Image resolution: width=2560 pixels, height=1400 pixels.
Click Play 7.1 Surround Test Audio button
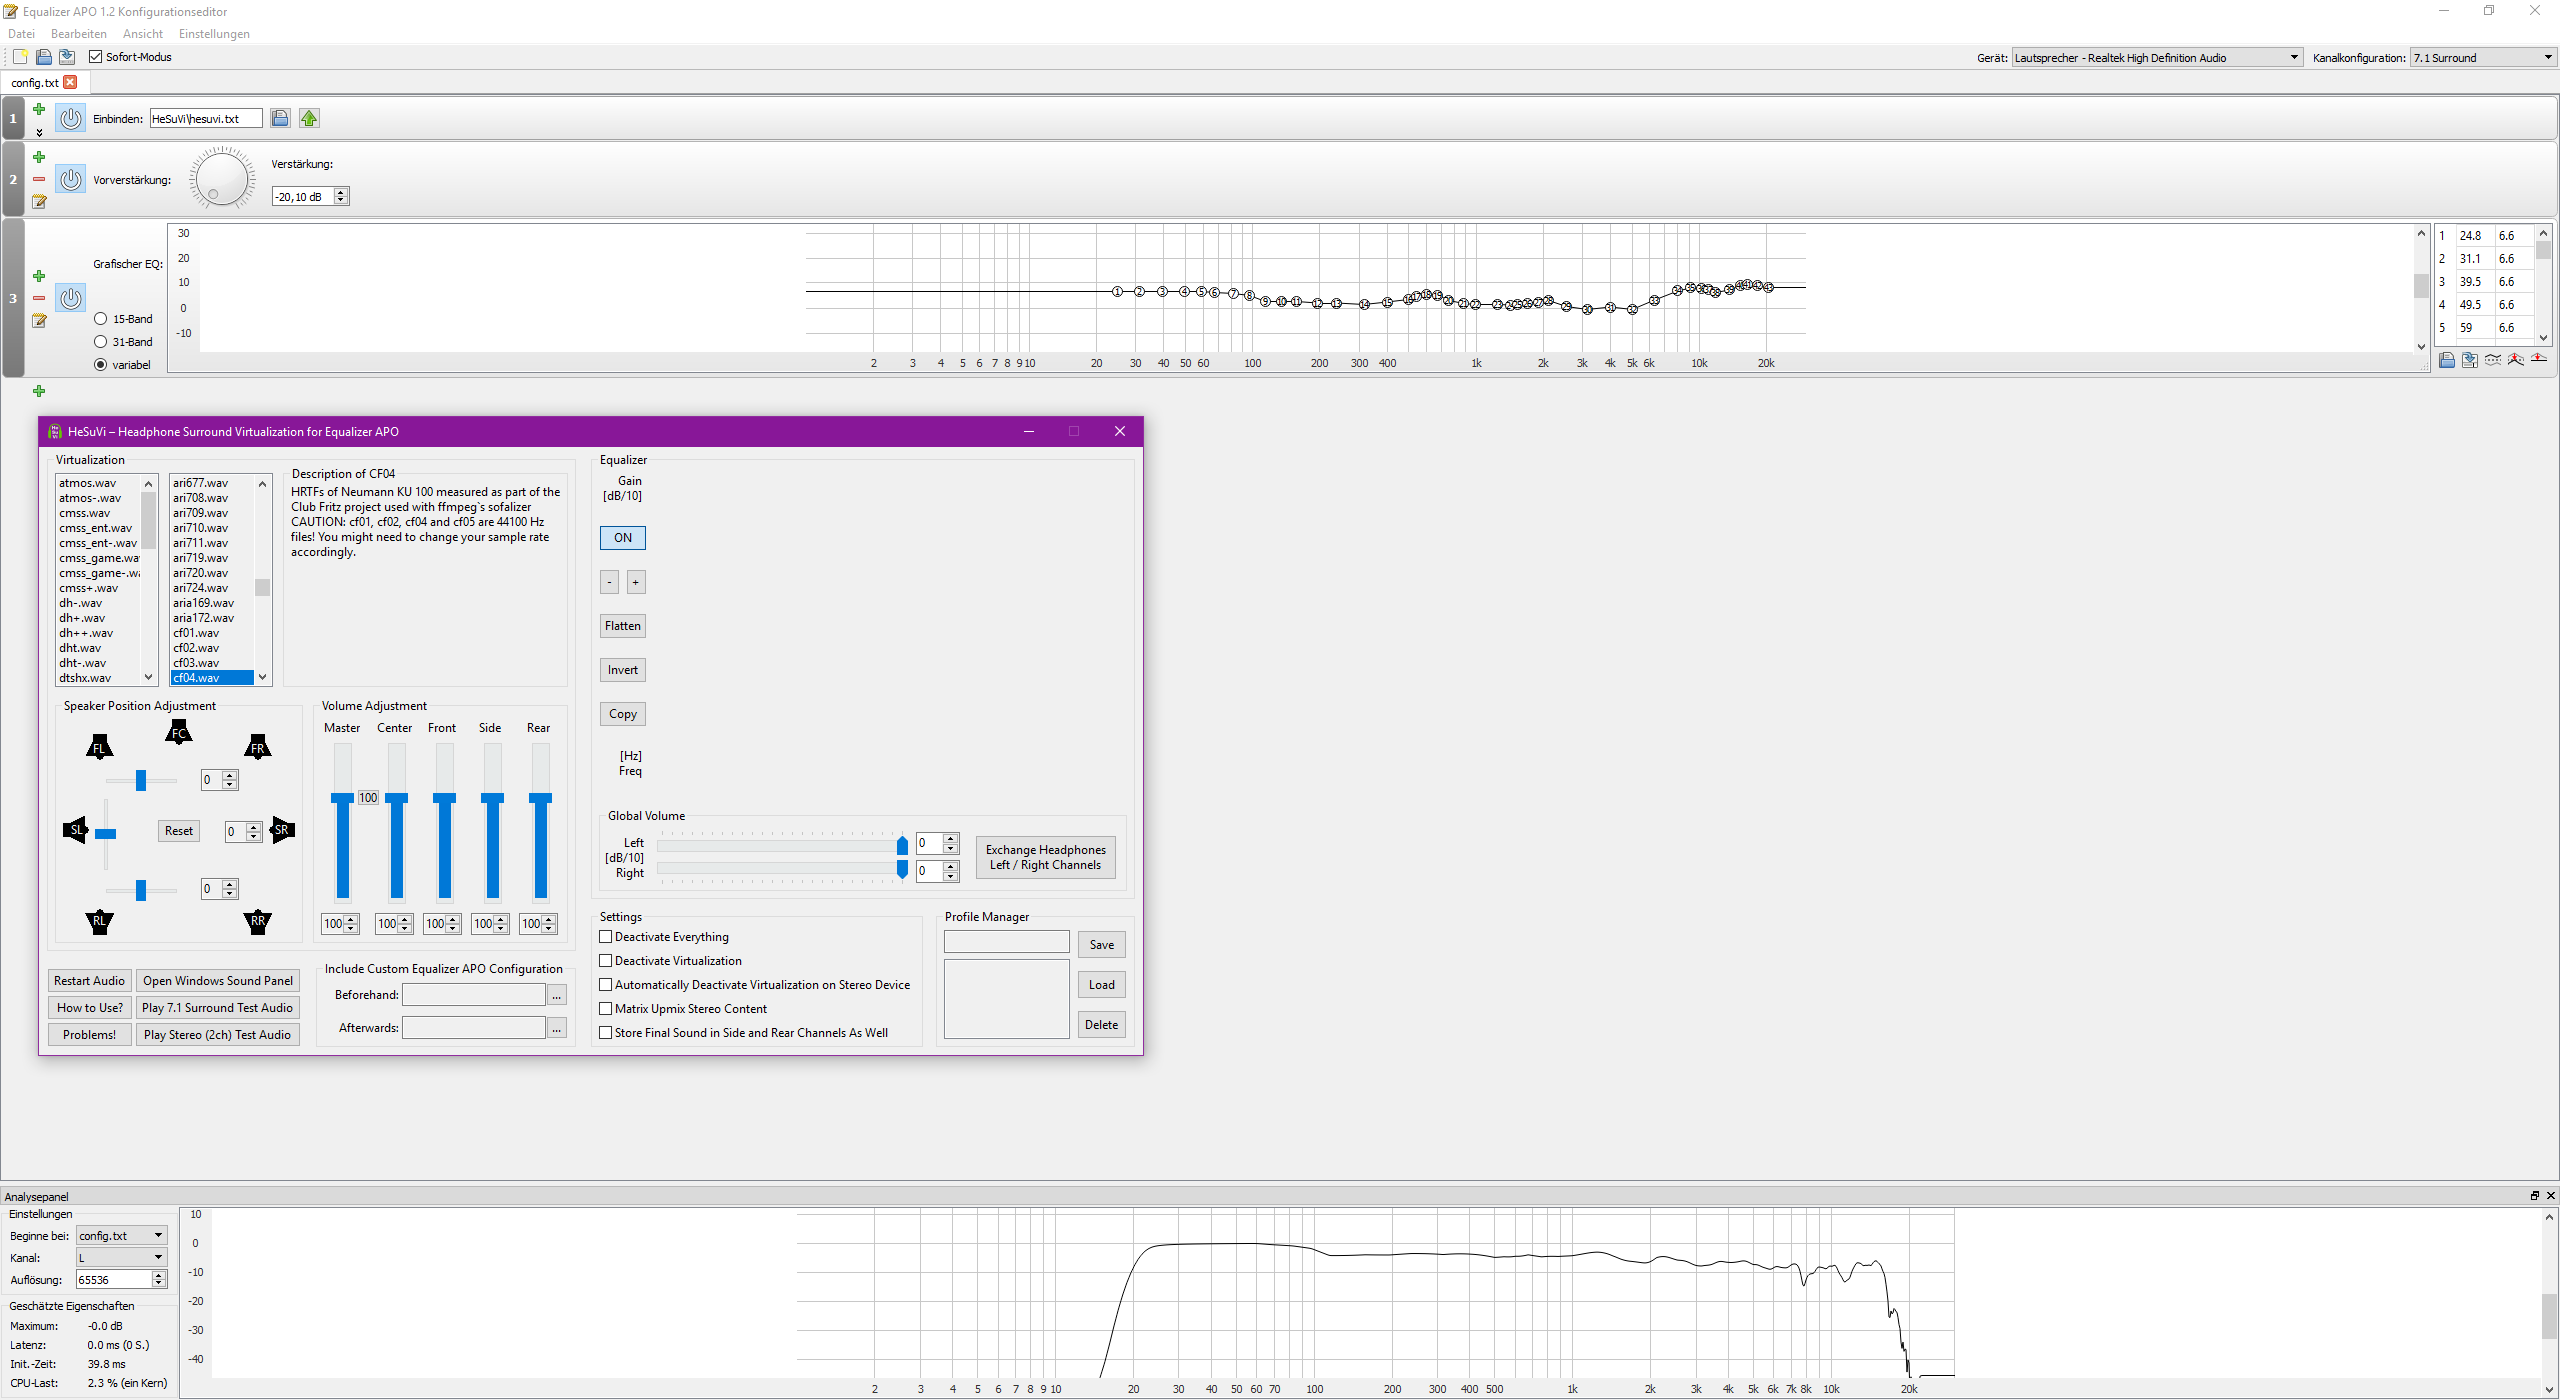[217, 1008]
